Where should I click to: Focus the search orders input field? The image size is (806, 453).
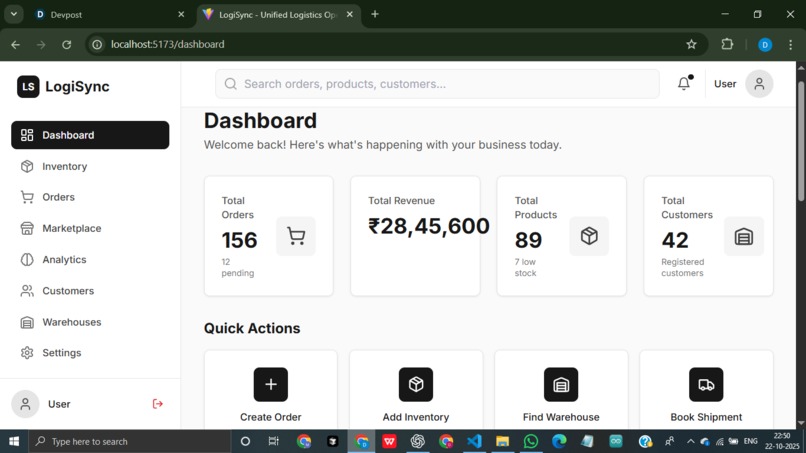[437, 84]
